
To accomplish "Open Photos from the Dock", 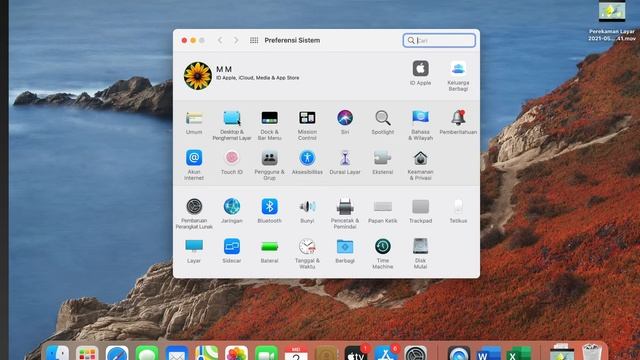I will pyautogui.click(x=236, y=353).
